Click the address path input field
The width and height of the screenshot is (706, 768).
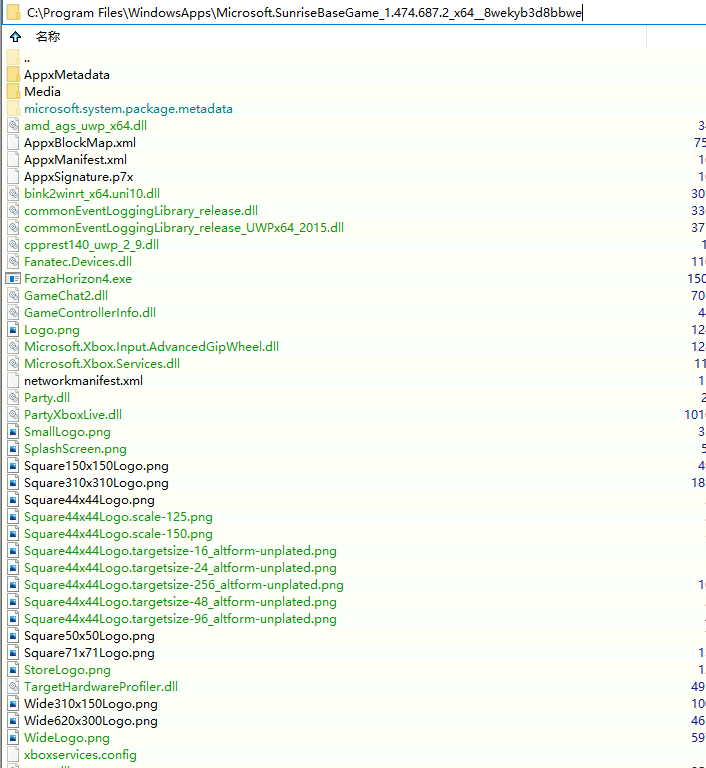[x=354, y=13]
